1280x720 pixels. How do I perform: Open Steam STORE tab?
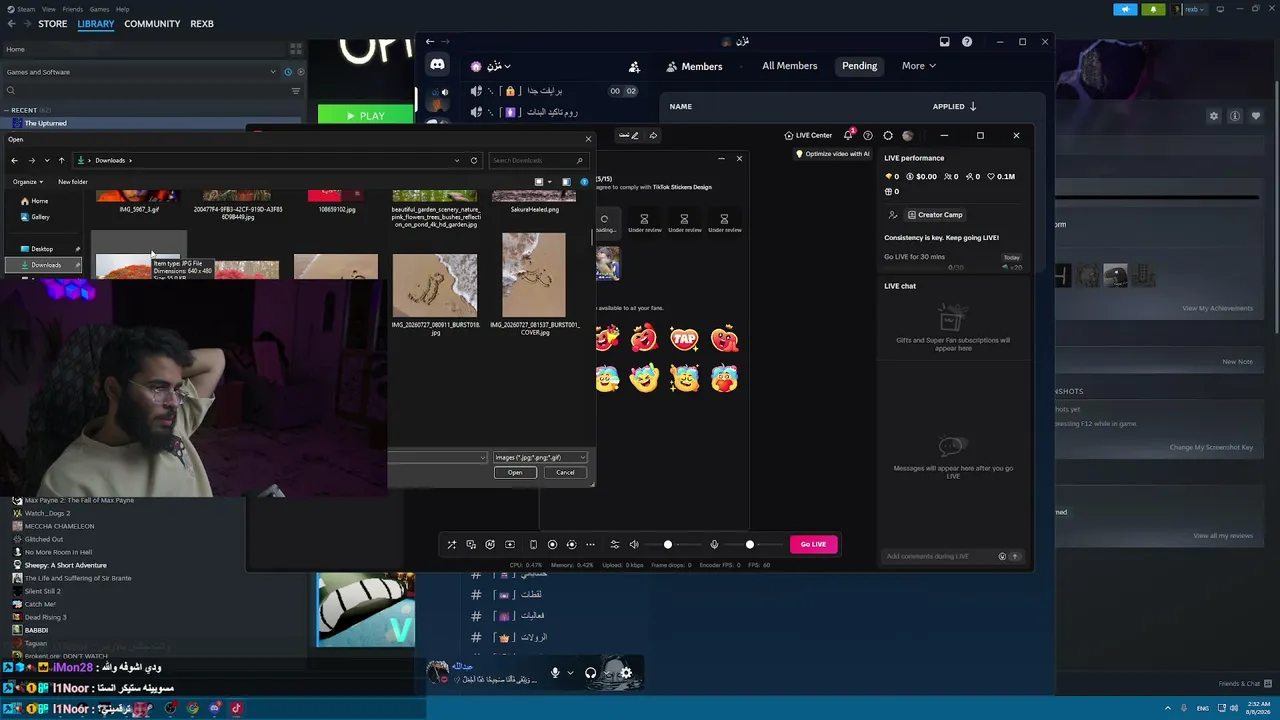(53, 24)
